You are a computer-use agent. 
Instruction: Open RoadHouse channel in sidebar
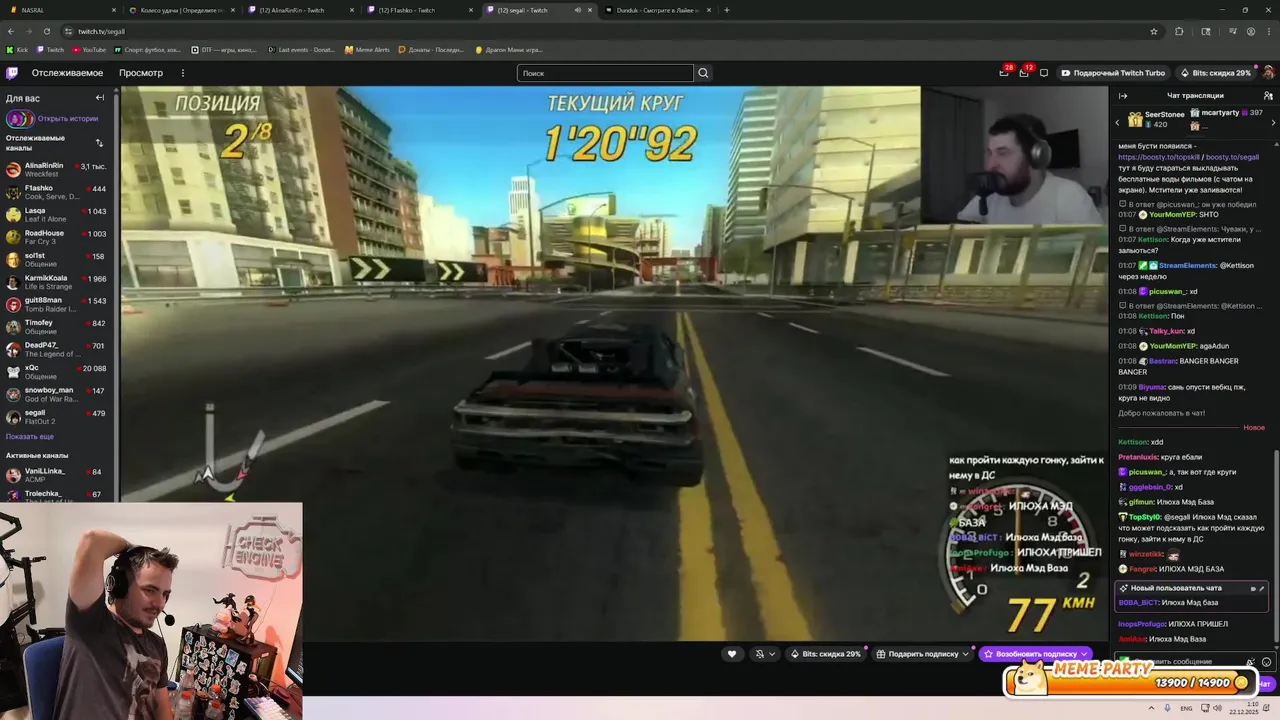58,237
